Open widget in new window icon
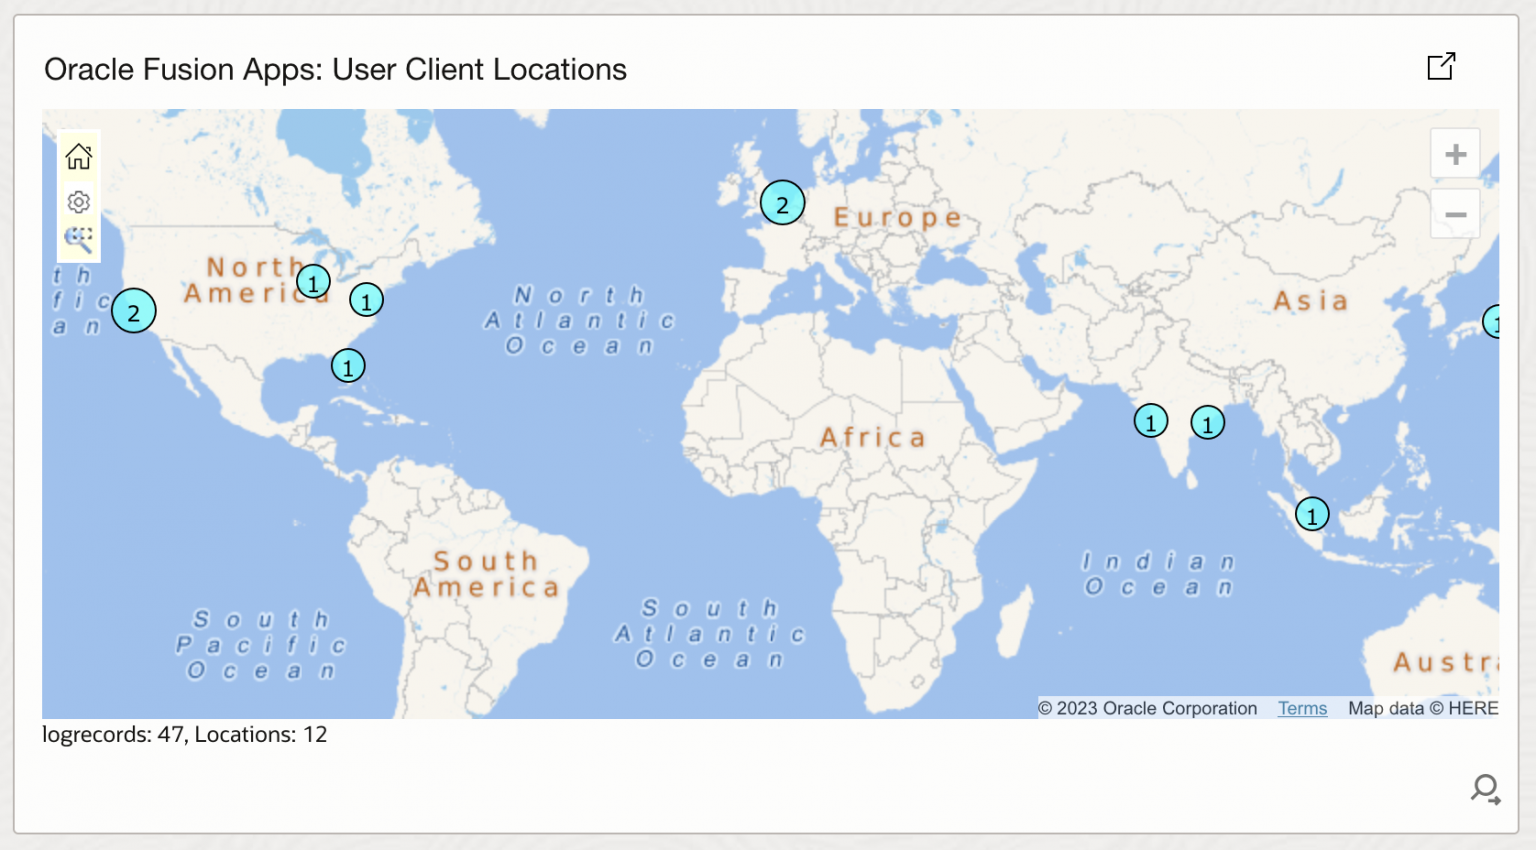The height and width of the screenshot is (850, 1536). click(x=1441, y=67)
